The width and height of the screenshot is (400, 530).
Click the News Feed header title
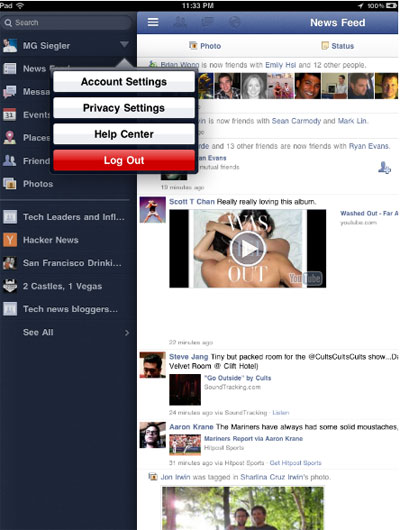tap(337, 23)
